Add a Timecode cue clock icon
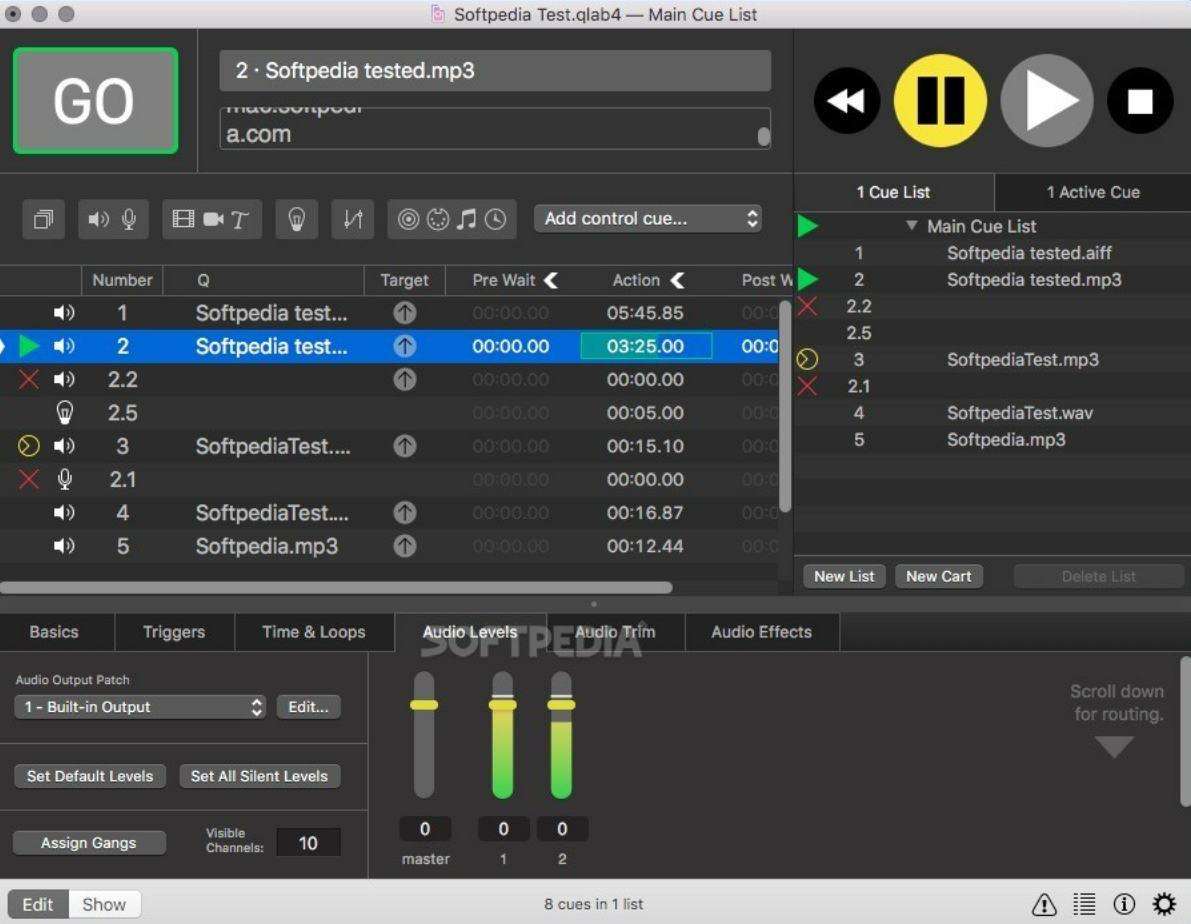1191x924 pixels. pos(495,220)
